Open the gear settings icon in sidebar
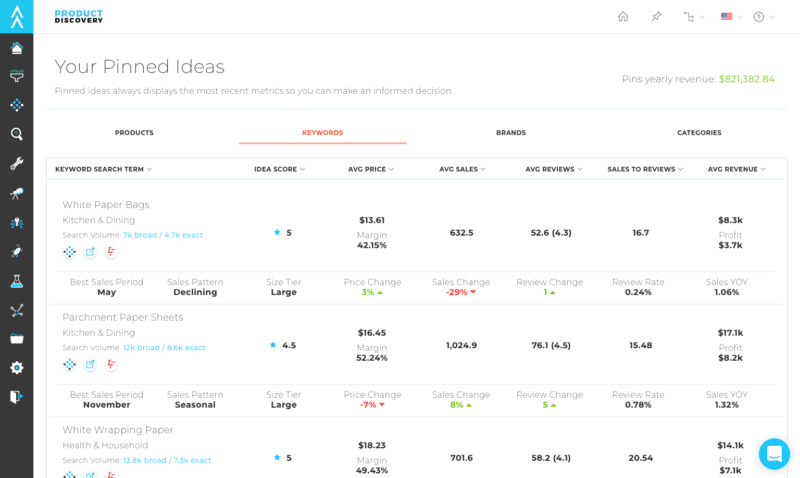Viewport: 800px width, 478px height. pyautogui.click(x=17, y=368)
